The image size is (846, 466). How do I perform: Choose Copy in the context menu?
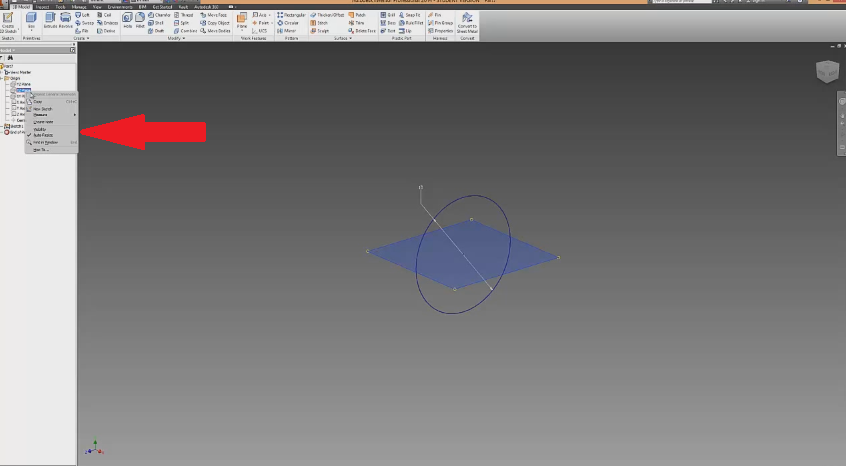click(51, 101)
